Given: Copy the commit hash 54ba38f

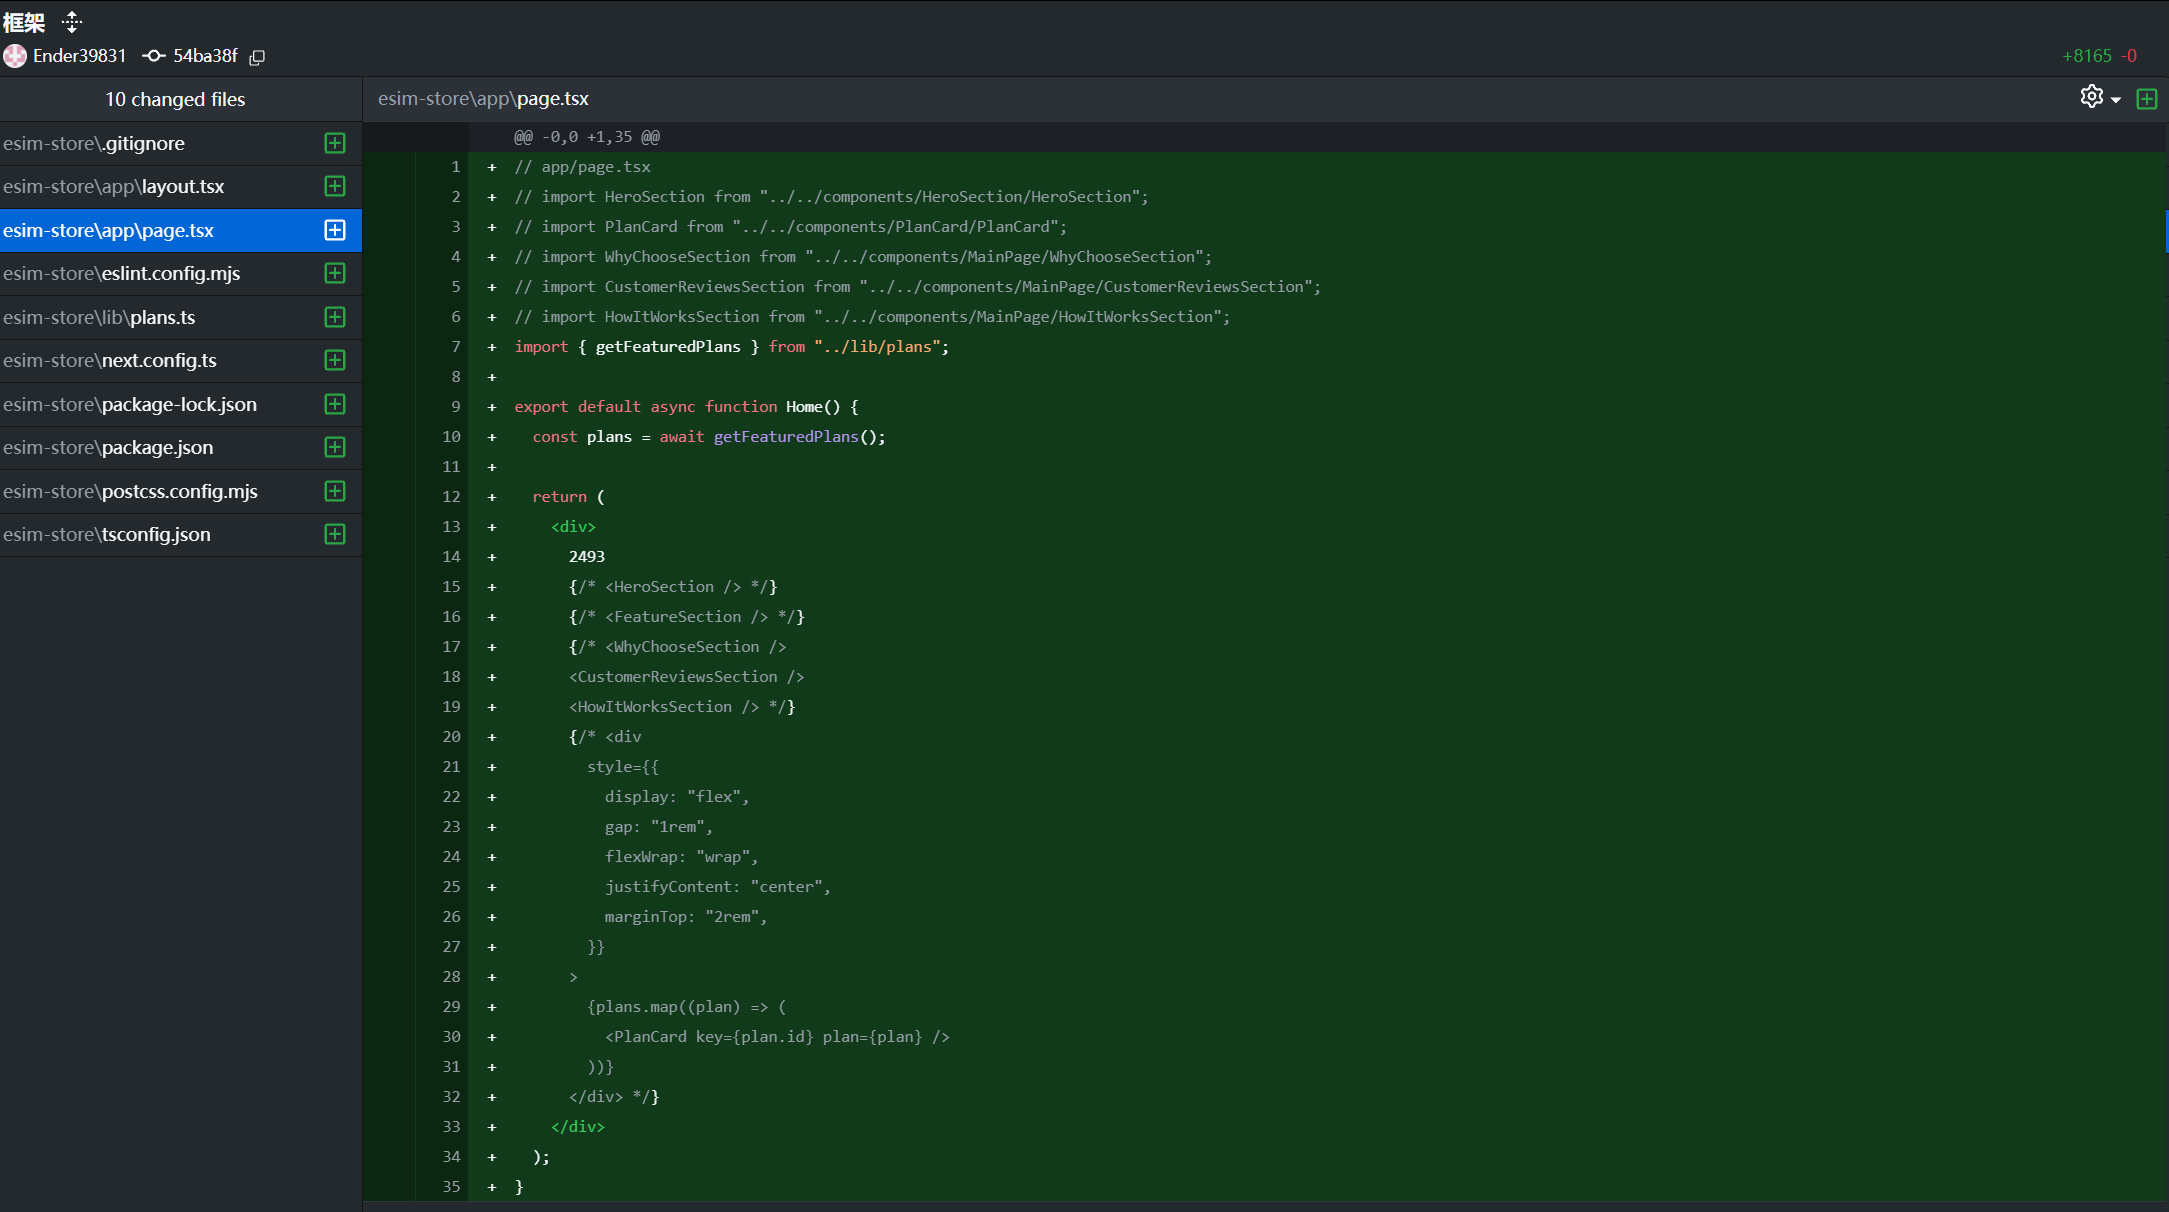Looking at the screenshot, I should coord(257,57).
